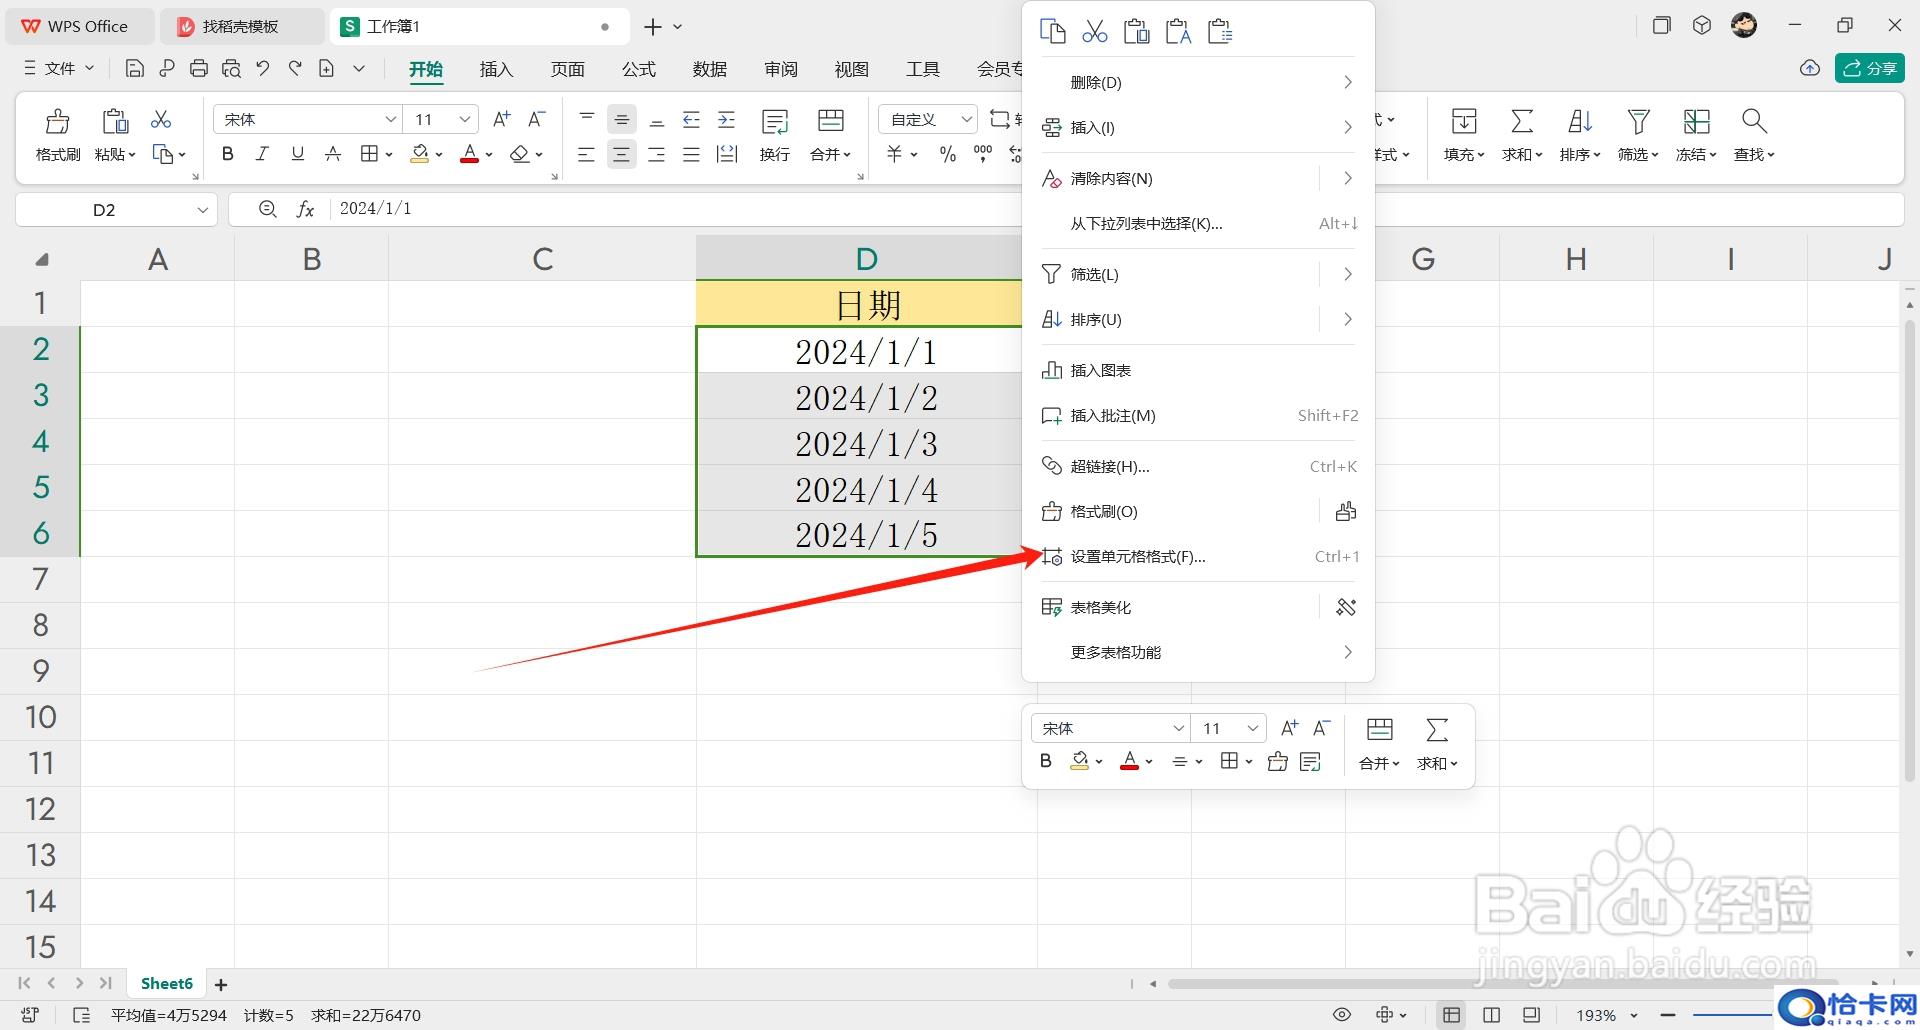Open the Format Painter (格式刷) in ribbon
Image resolution: width=1920 pixels, height=1030 pixels.
coord(58,135)
